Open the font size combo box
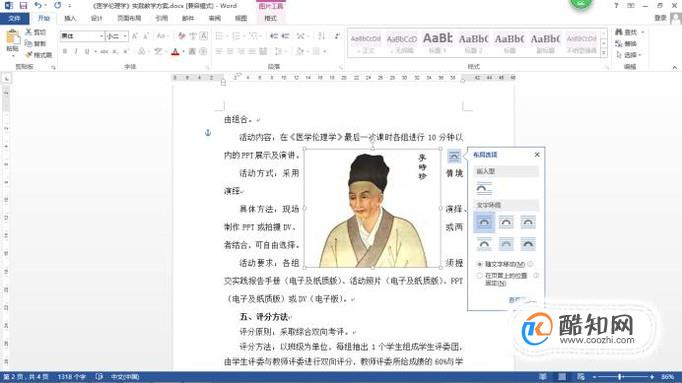The height and width of the screenshot is (383, 682). [117, 36]
